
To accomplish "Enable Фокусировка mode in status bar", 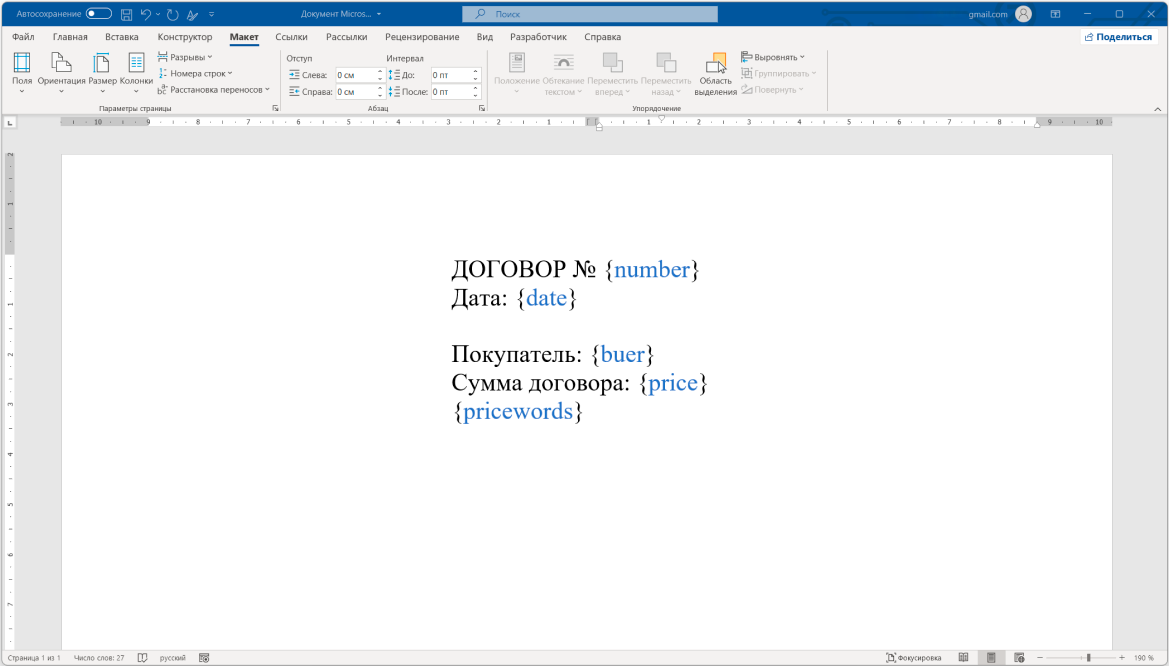I will tap(913, 658).
